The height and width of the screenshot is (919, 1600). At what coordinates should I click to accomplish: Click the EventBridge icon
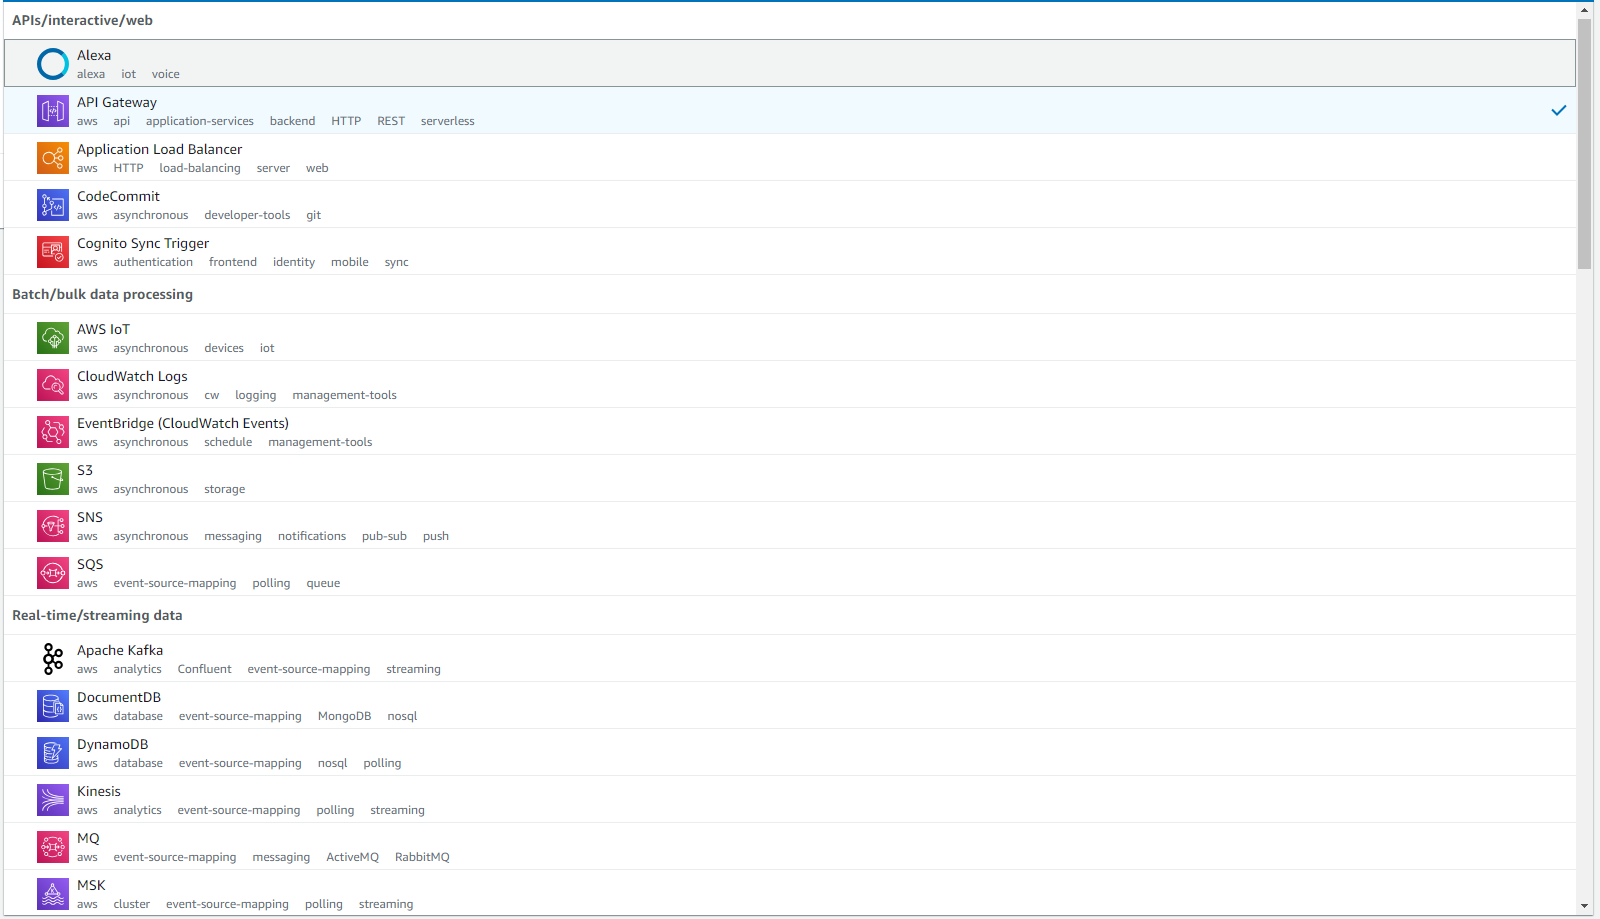click(x=53, y=432)
